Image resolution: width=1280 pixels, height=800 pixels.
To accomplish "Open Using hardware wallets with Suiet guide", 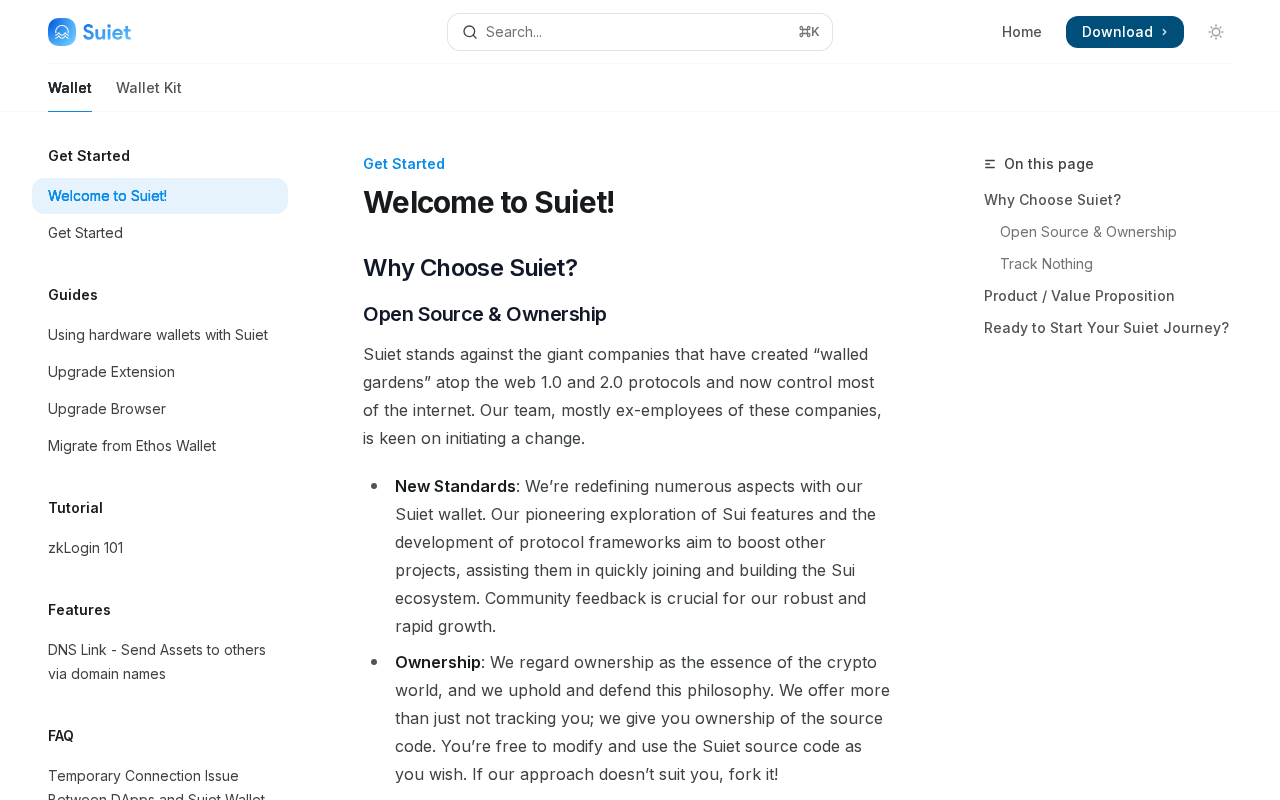I will point(160,335).
